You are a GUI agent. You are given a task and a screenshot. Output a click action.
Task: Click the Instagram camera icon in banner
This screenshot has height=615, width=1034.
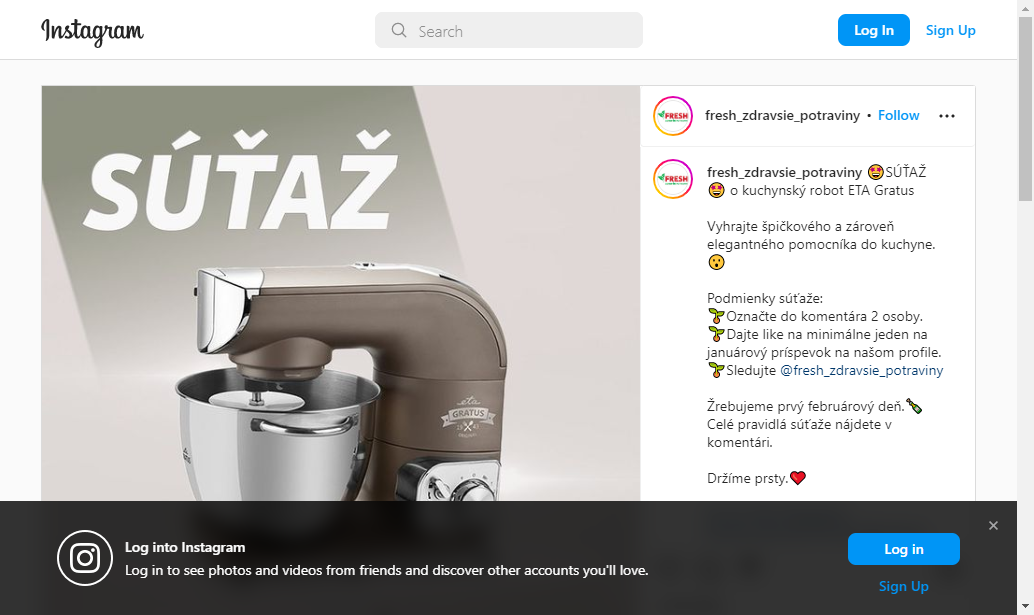85,558
